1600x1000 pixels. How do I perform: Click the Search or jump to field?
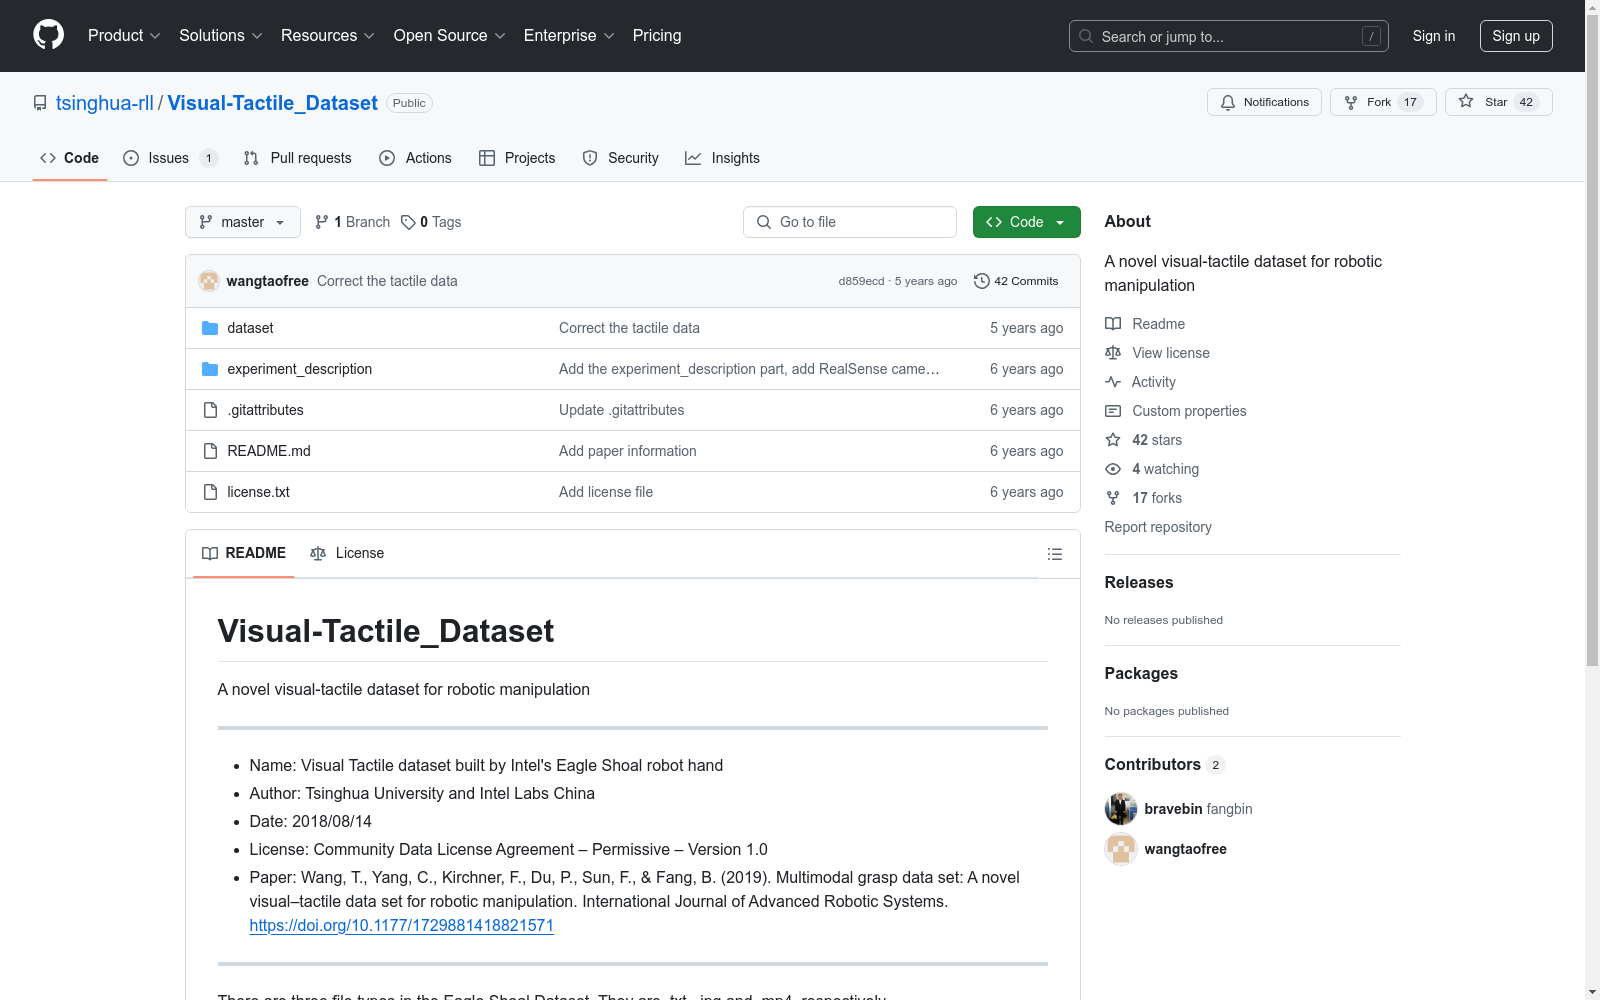click(x=1229, y=36)
